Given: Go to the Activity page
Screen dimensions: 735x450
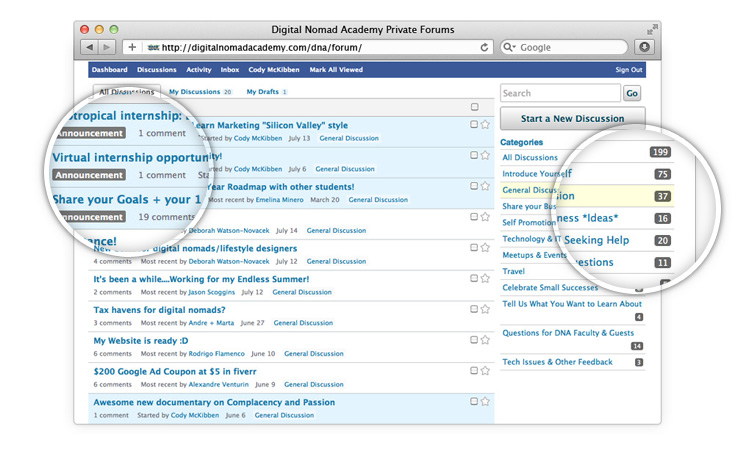Looking at the screenshot, I should [199, 70].
